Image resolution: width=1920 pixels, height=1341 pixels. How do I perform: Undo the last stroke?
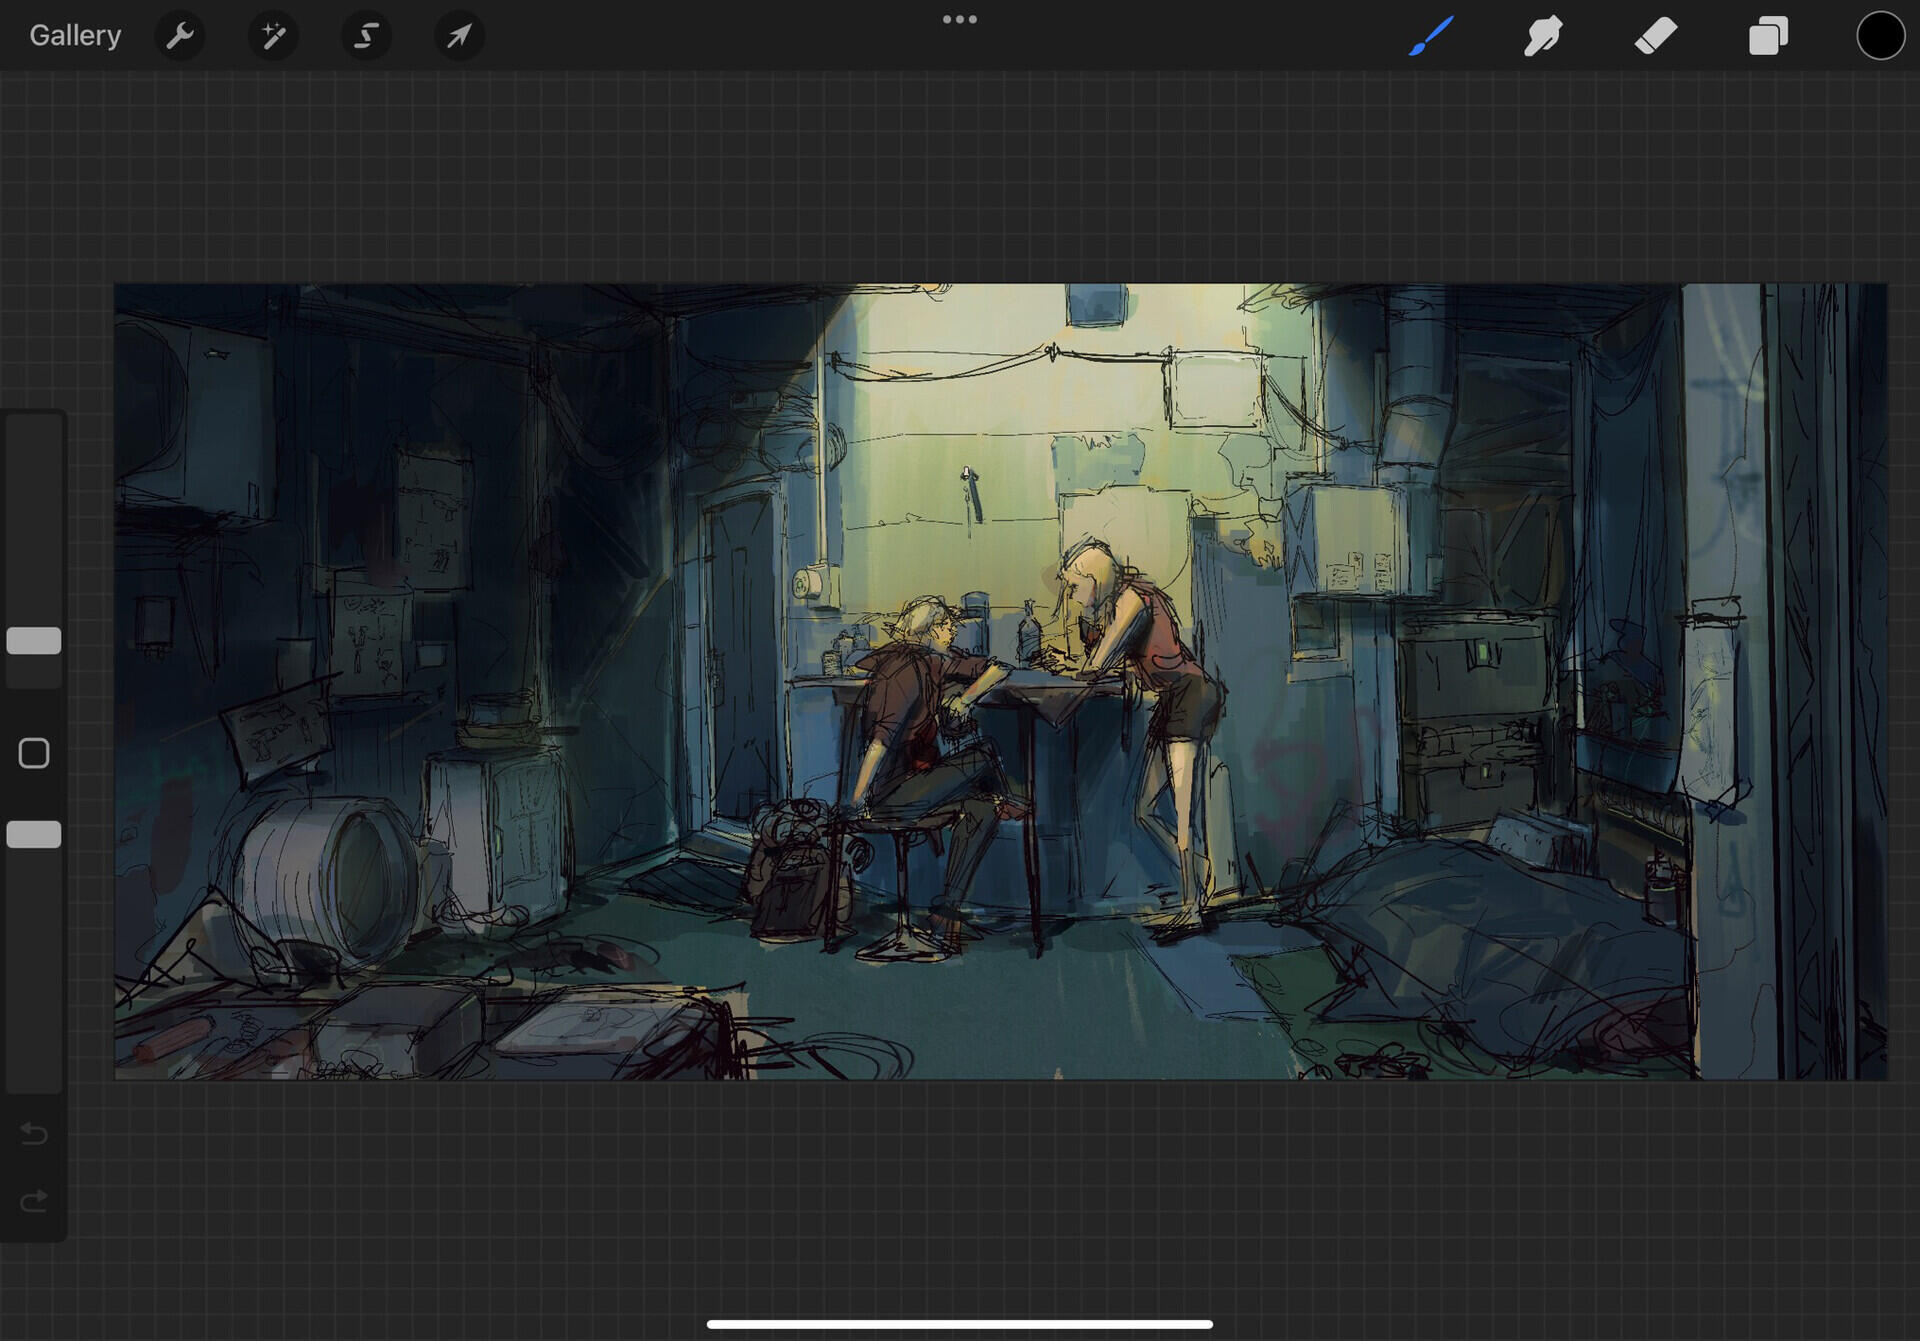[x=34, y=1133]
